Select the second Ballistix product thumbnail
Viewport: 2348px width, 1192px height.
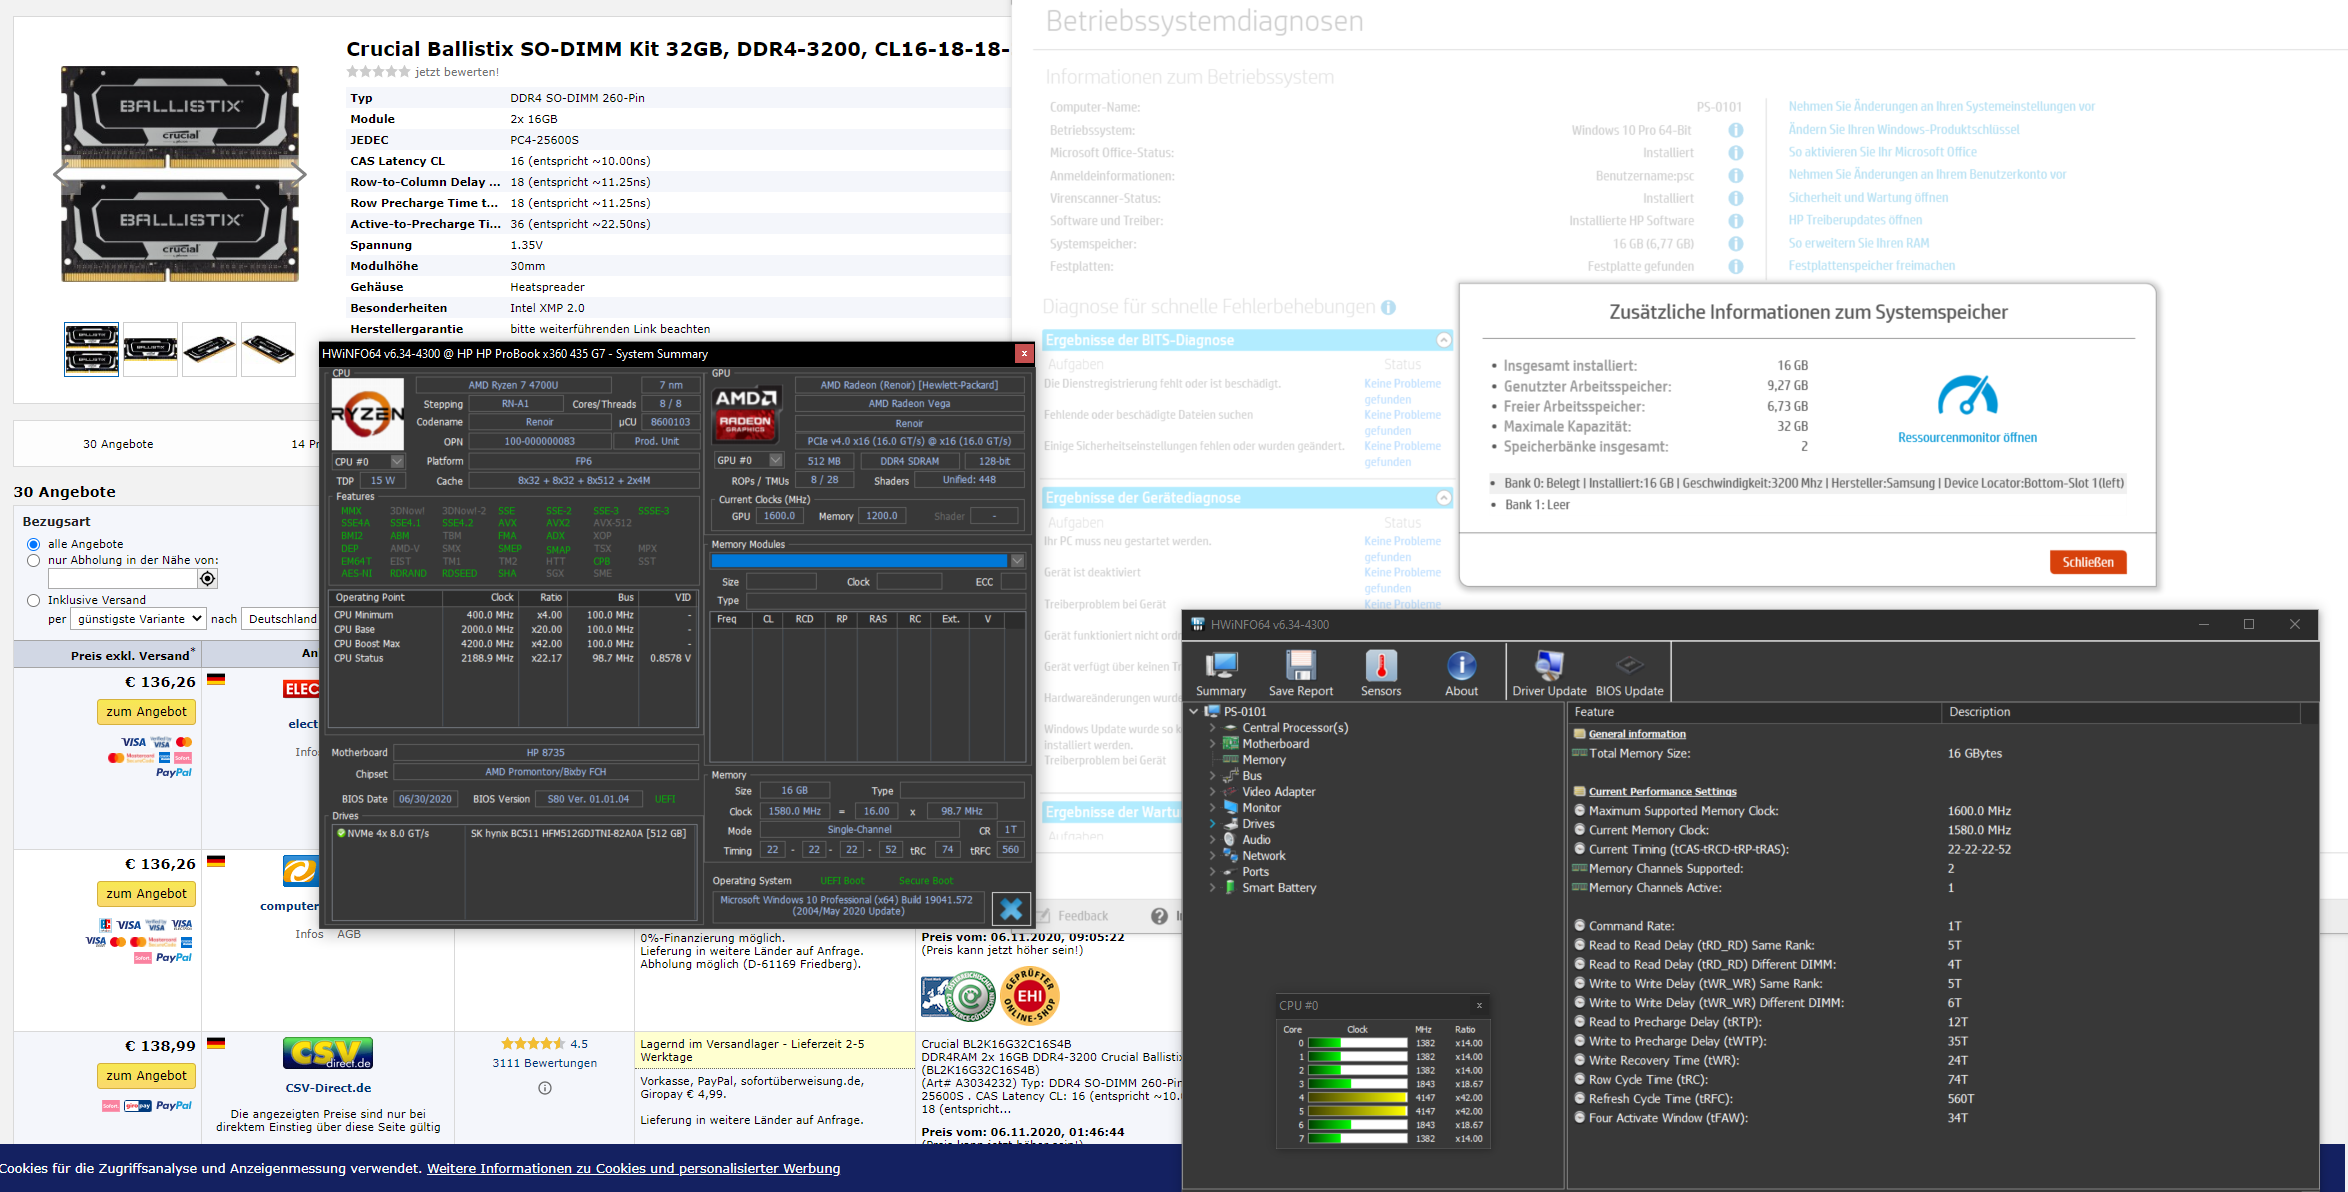[x=150, y=349]
